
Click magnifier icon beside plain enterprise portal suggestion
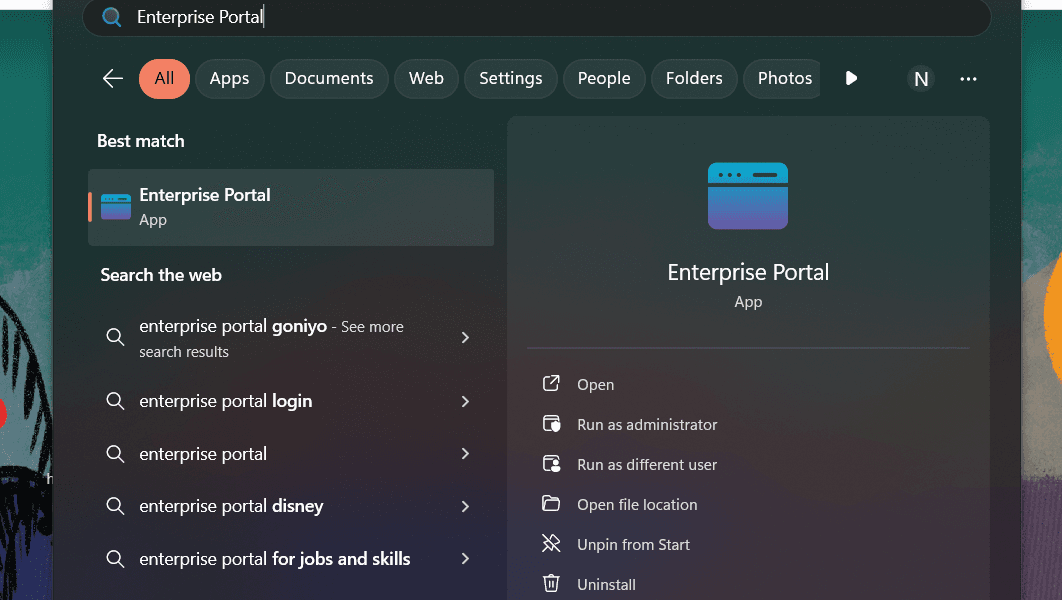pyautogui.click(x=115, y=454)
